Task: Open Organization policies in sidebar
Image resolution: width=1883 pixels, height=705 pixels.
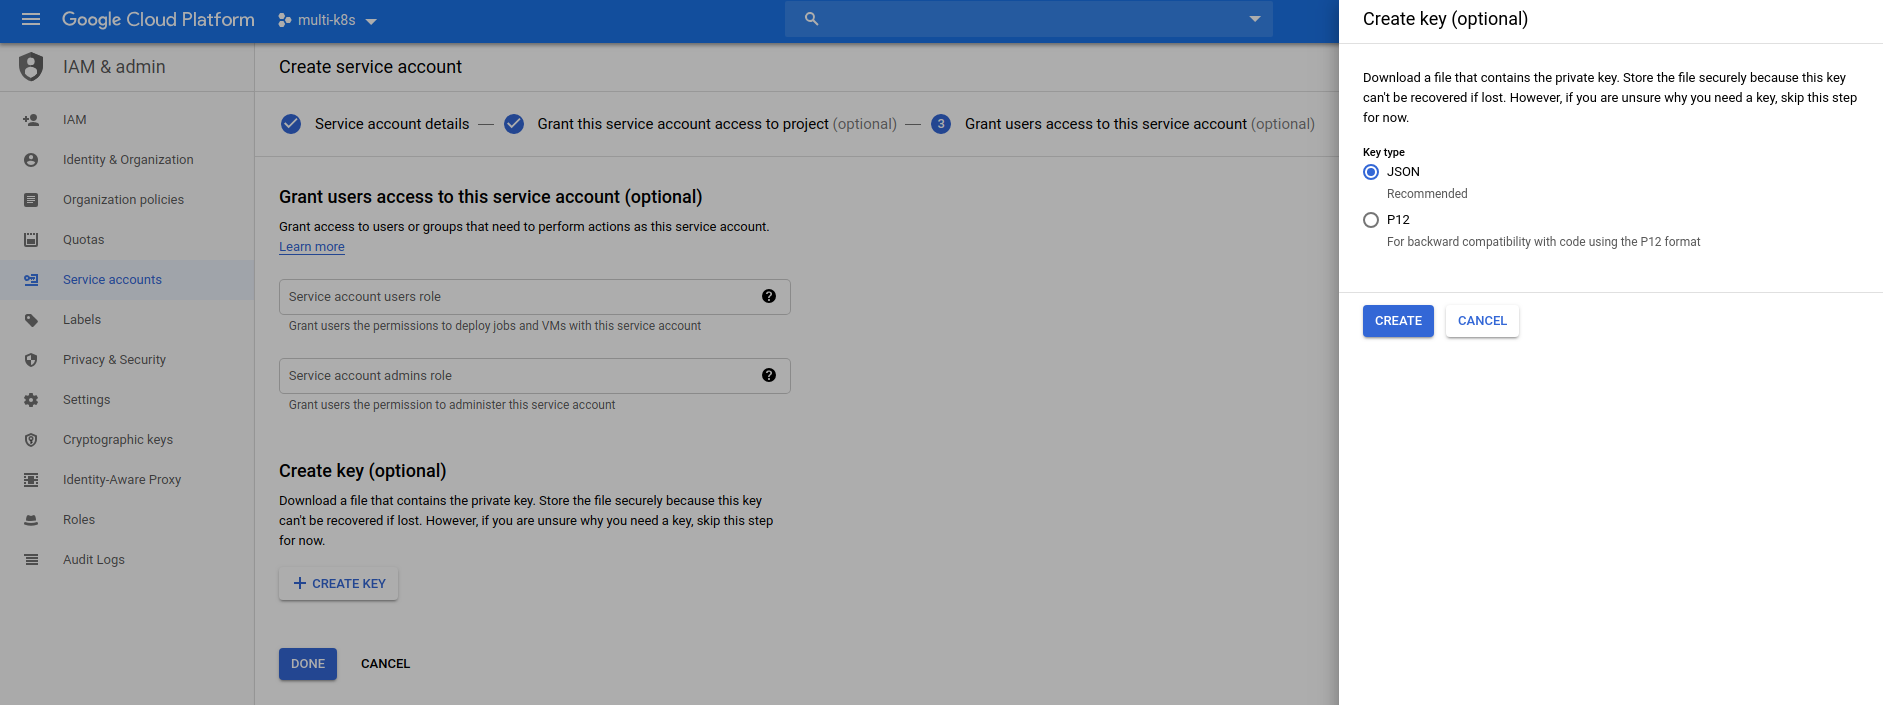Action: point(127,200)
